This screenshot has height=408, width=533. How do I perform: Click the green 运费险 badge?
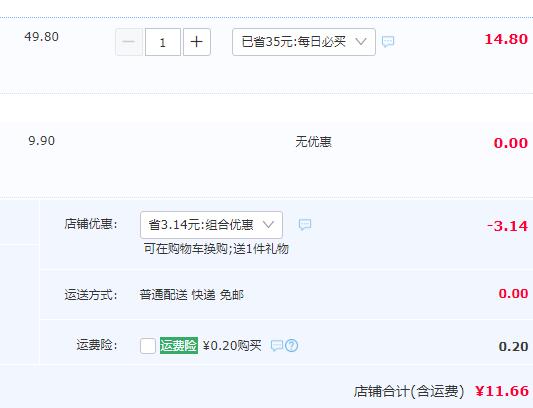click(179, 345)
